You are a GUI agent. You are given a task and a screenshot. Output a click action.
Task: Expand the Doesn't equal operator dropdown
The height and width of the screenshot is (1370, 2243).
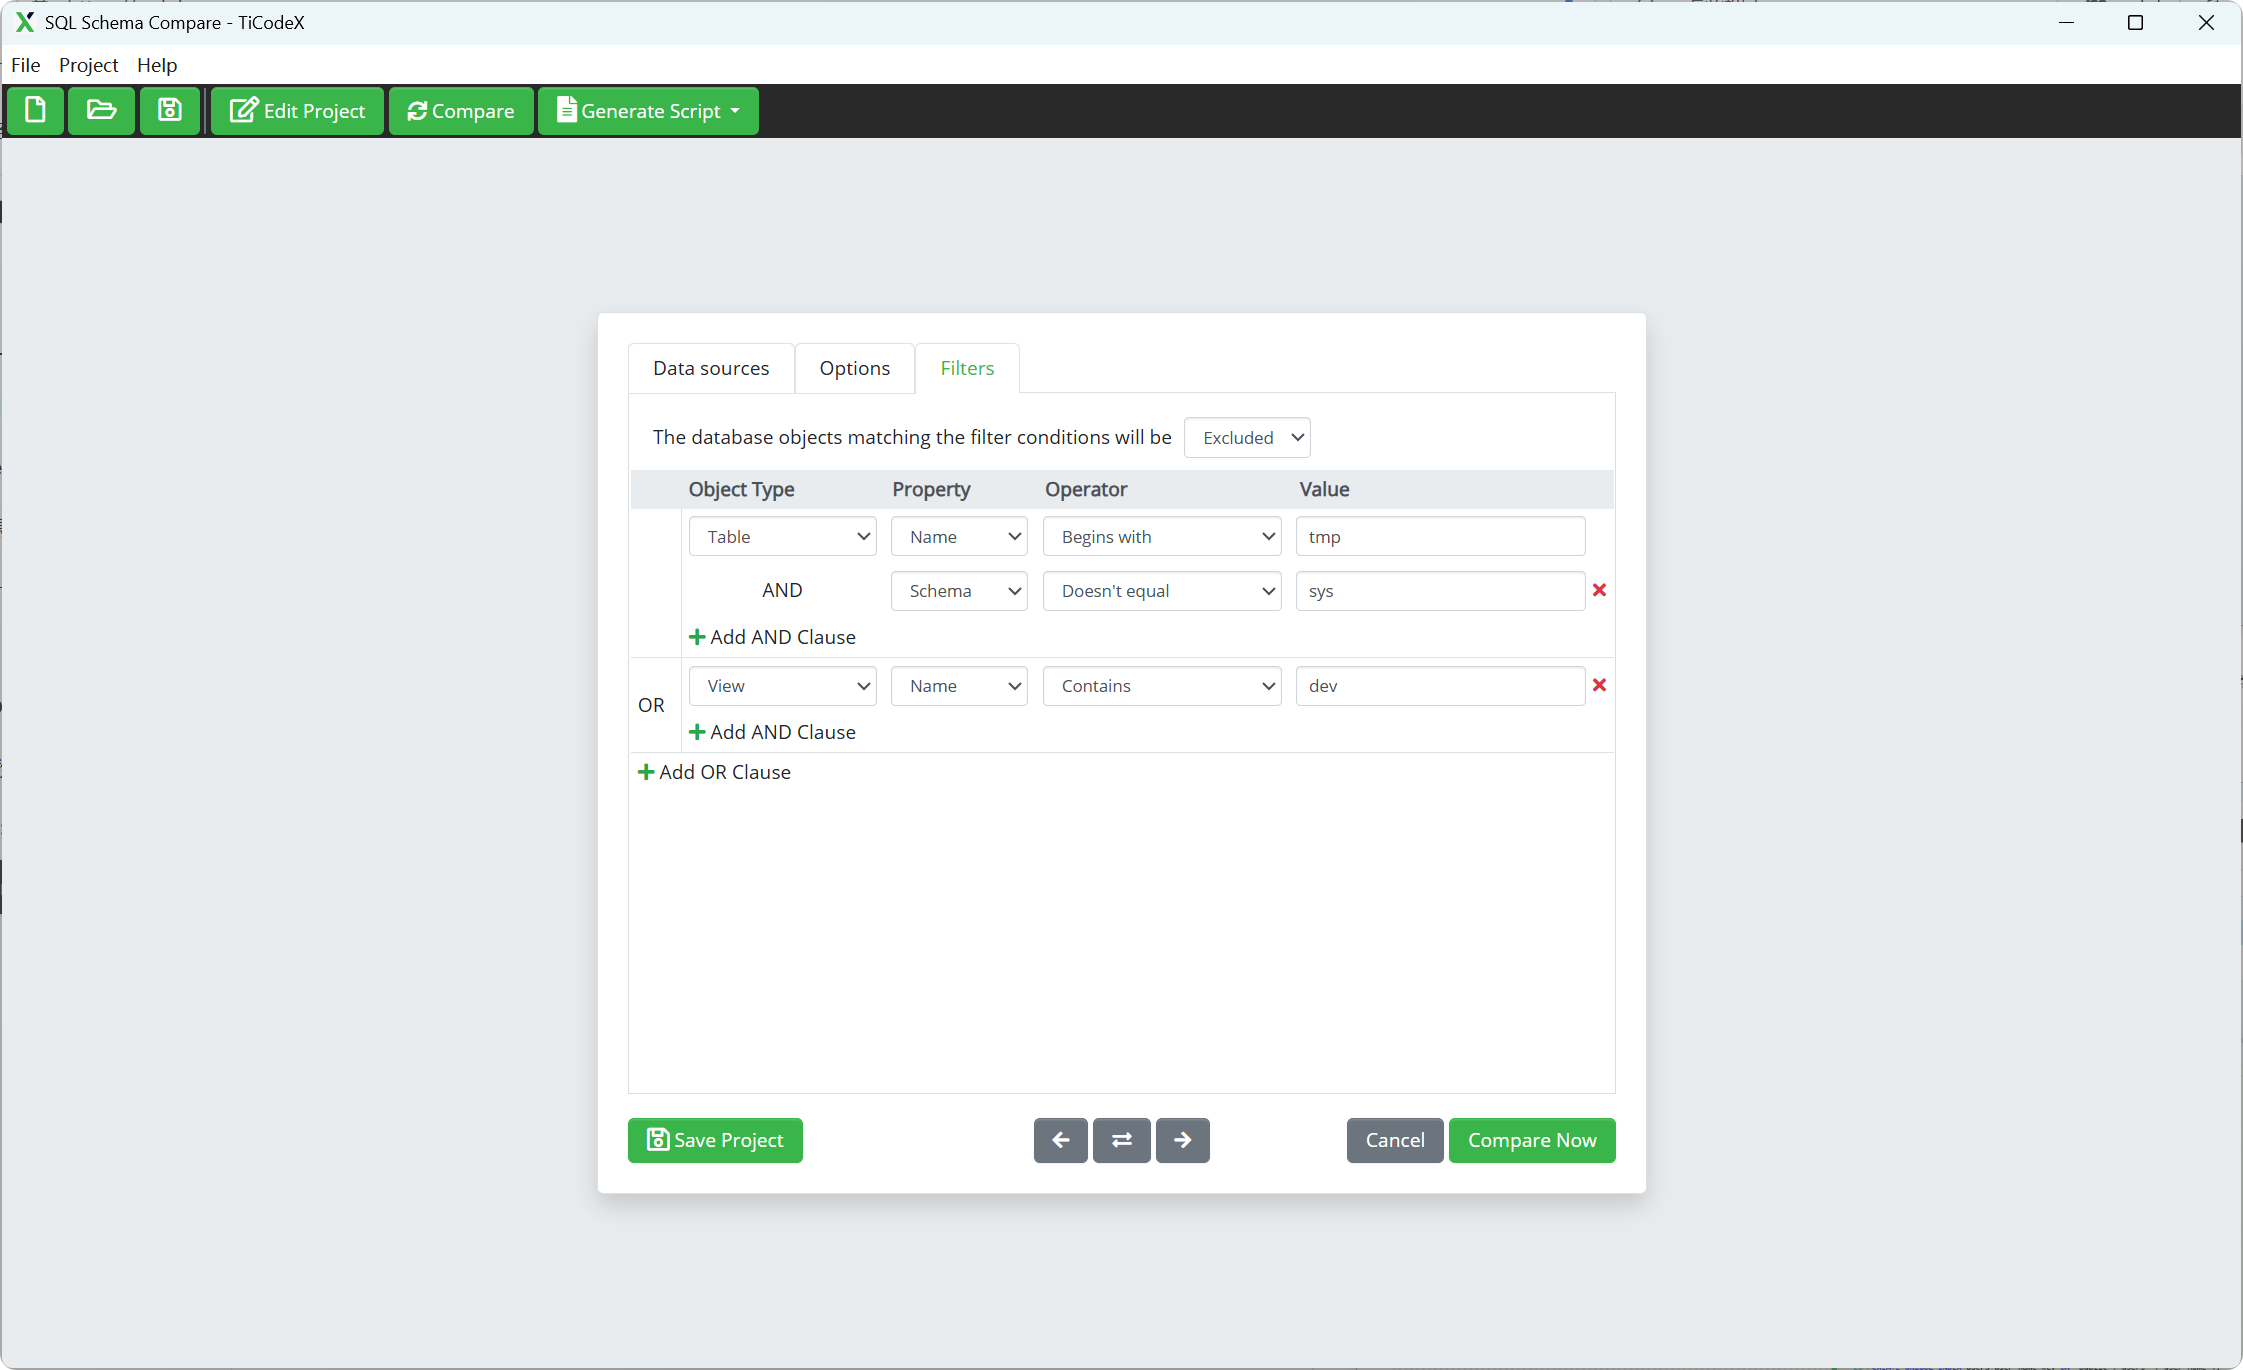click(1161, 591)
